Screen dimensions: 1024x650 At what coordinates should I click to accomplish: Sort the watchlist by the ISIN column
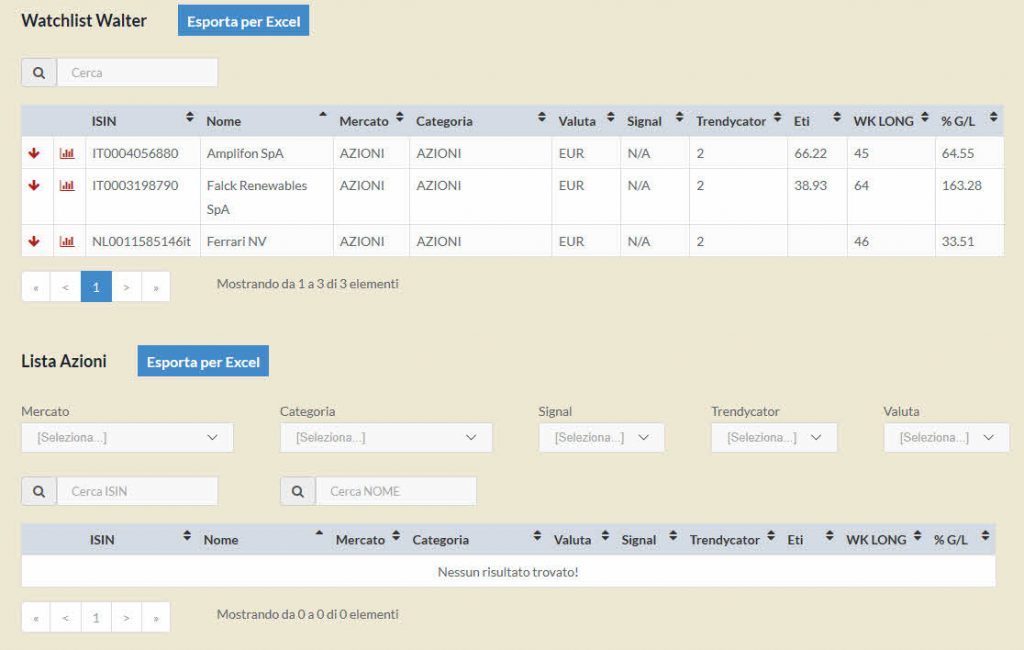[141, 121]
